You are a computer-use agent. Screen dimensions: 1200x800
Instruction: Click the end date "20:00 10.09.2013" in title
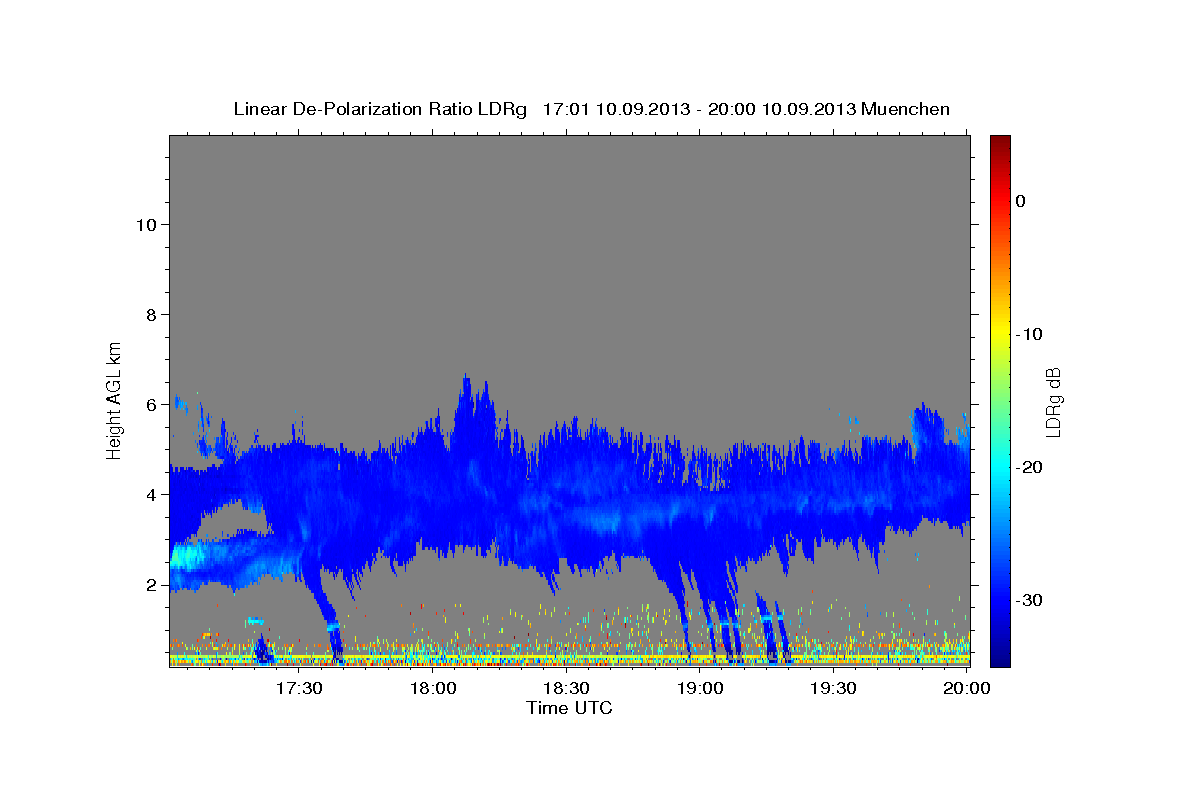781,108
